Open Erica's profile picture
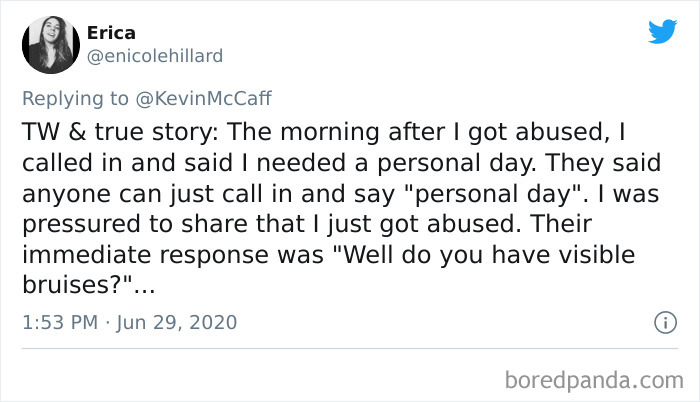 51,45
